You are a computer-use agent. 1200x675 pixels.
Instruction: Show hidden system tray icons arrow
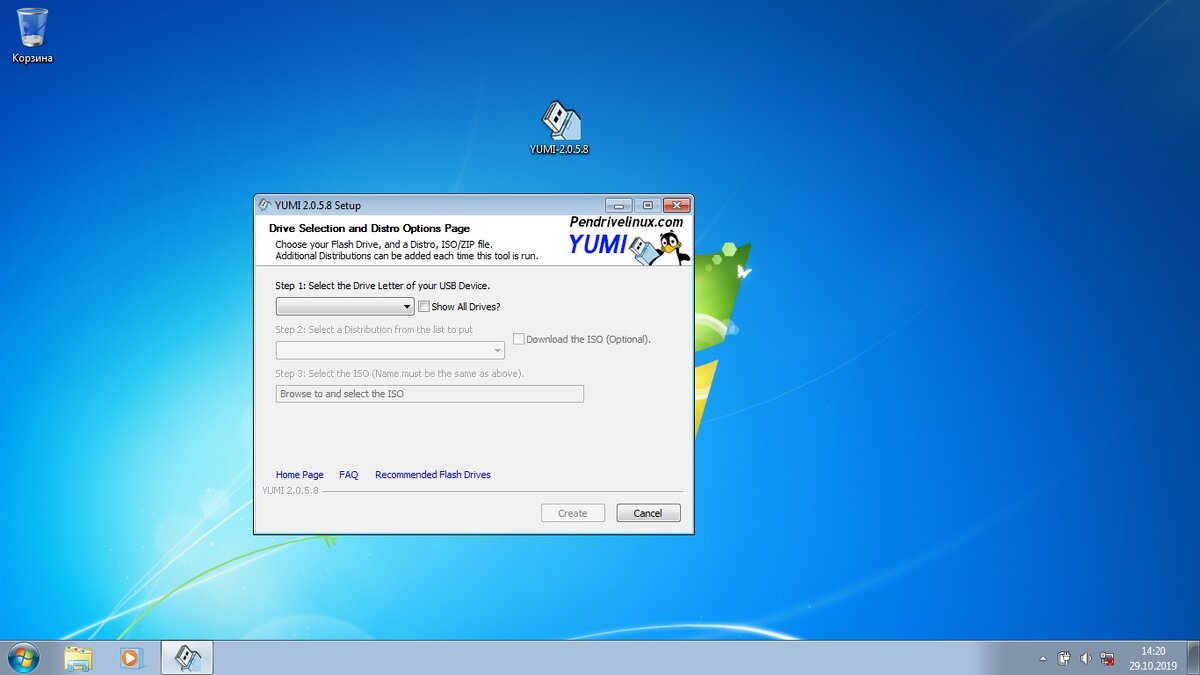coord(1043,659)
